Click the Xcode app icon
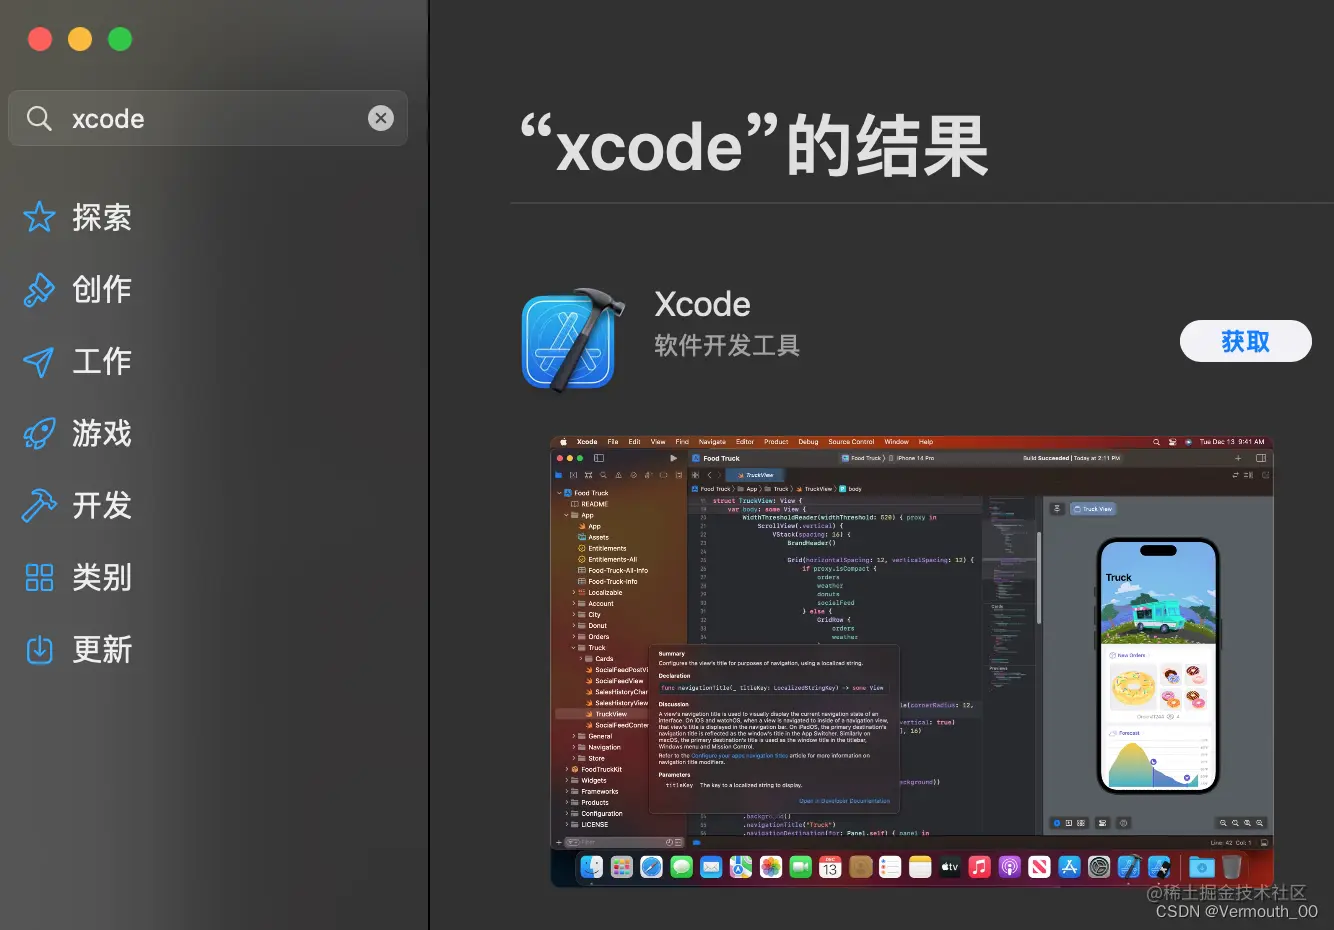The height and width of the screenshot is (930, 1334). coord(573,341)
